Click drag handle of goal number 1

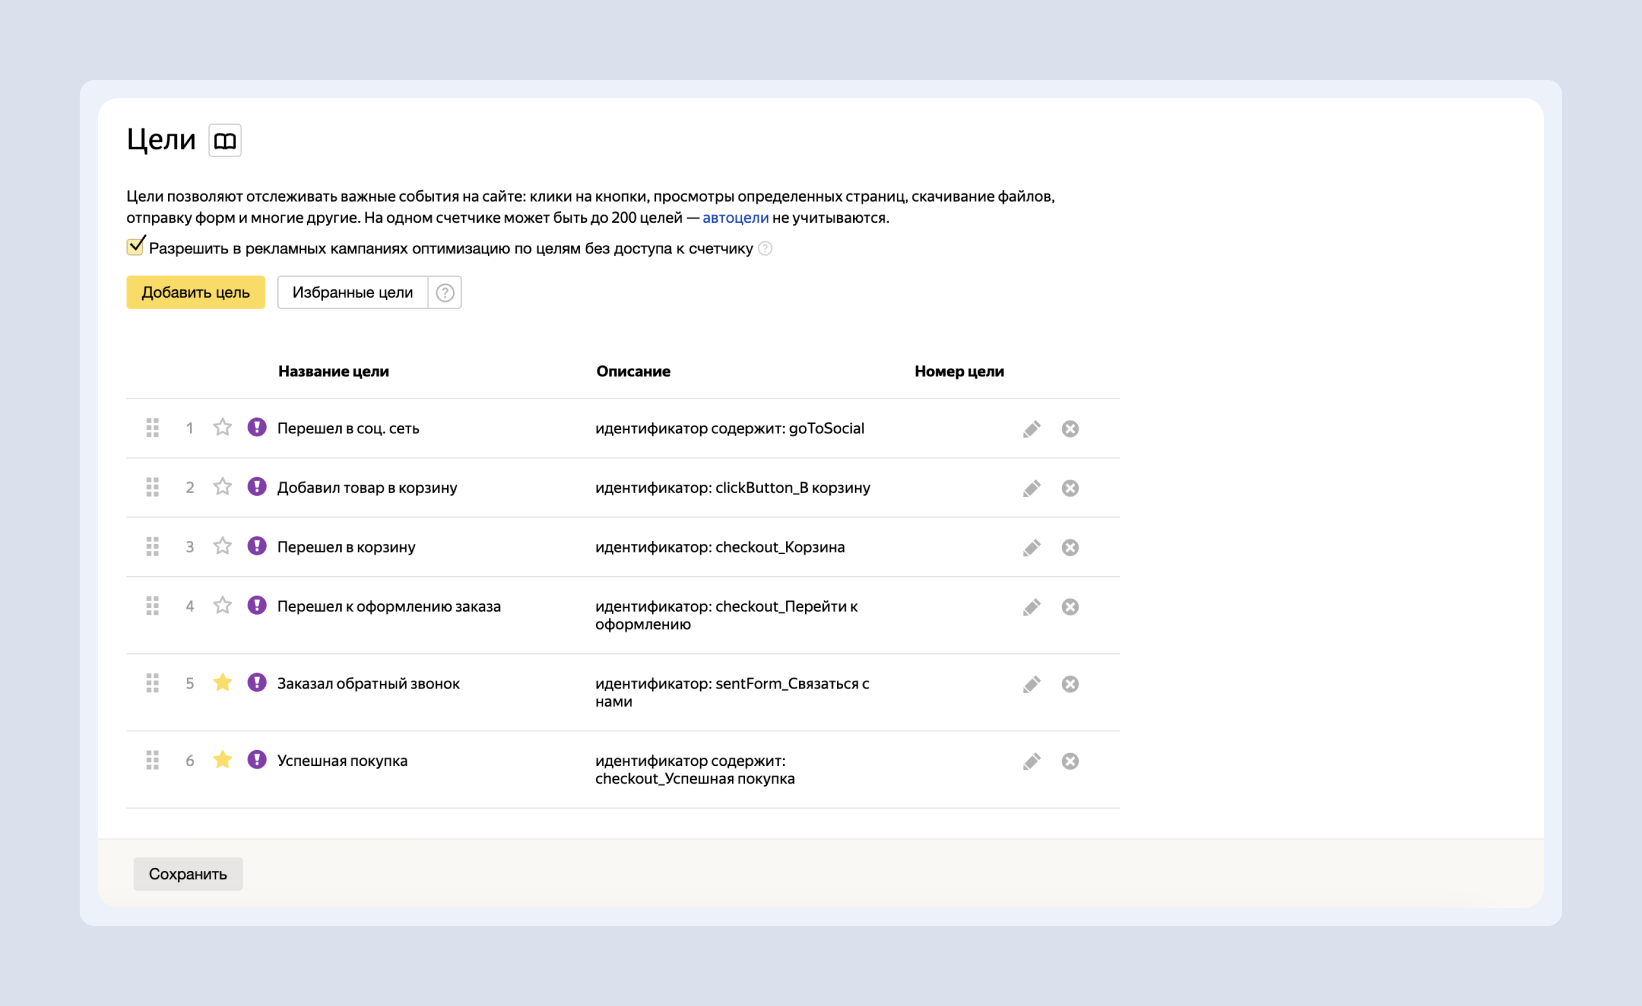[x=153, y=428]
